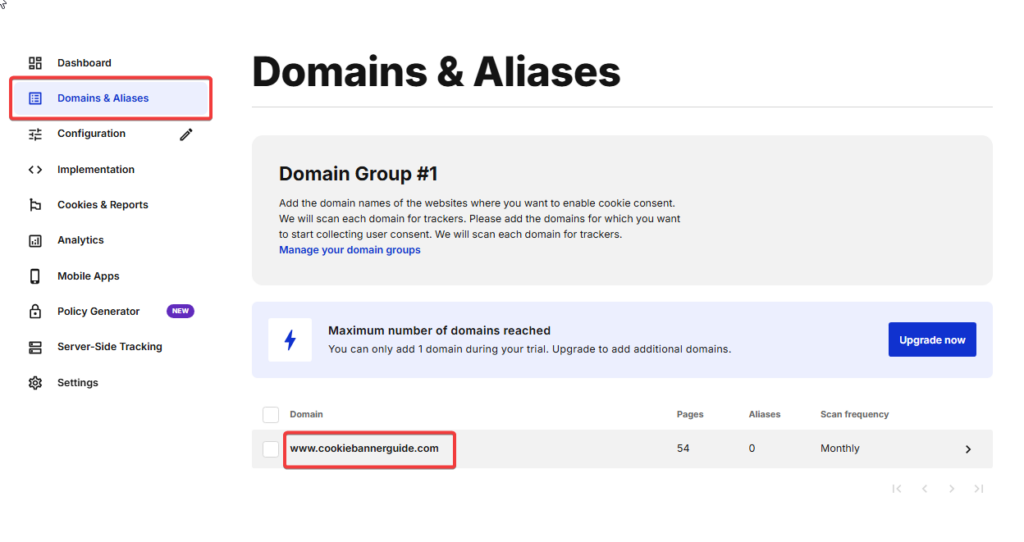Follow Manage your domain groups link
The width and height of the screenshot is (1024, 542).
click(x=349, y=250)
